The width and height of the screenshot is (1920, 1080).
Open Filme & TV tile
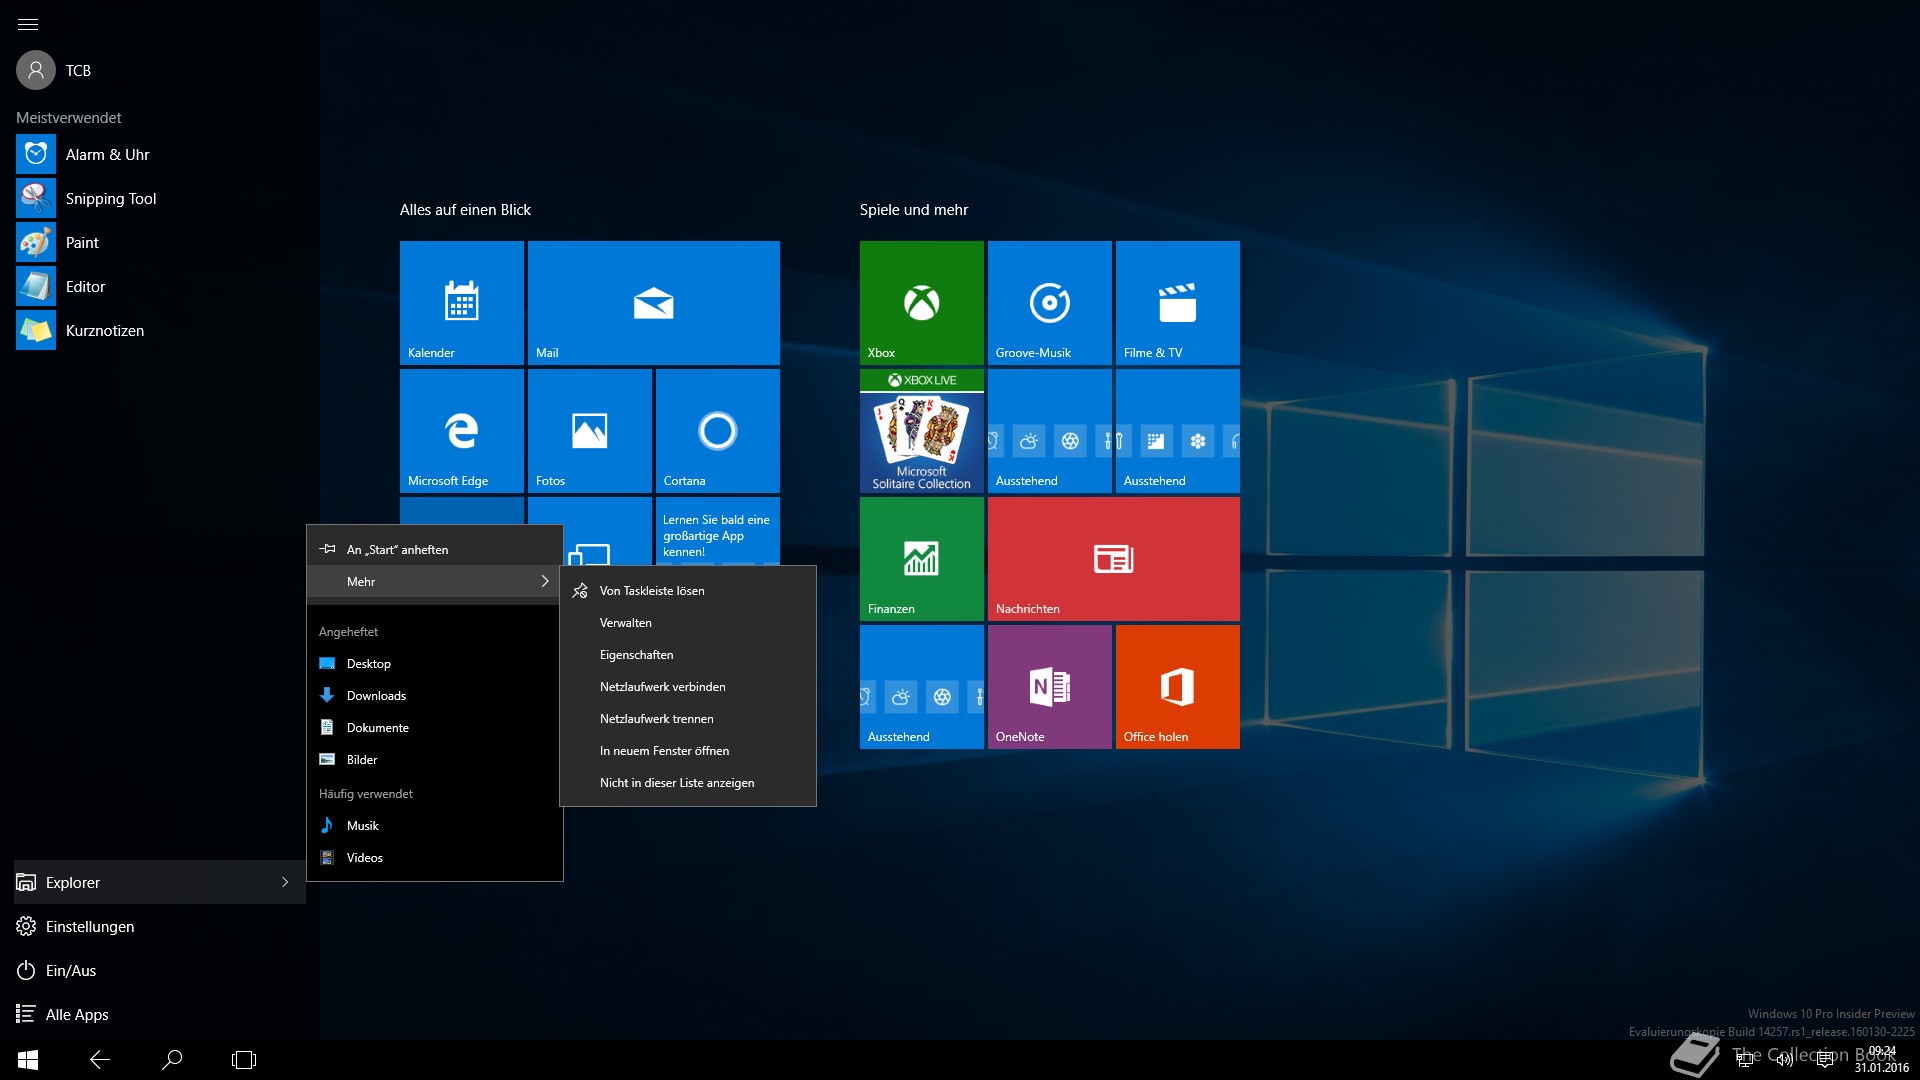1178,303
